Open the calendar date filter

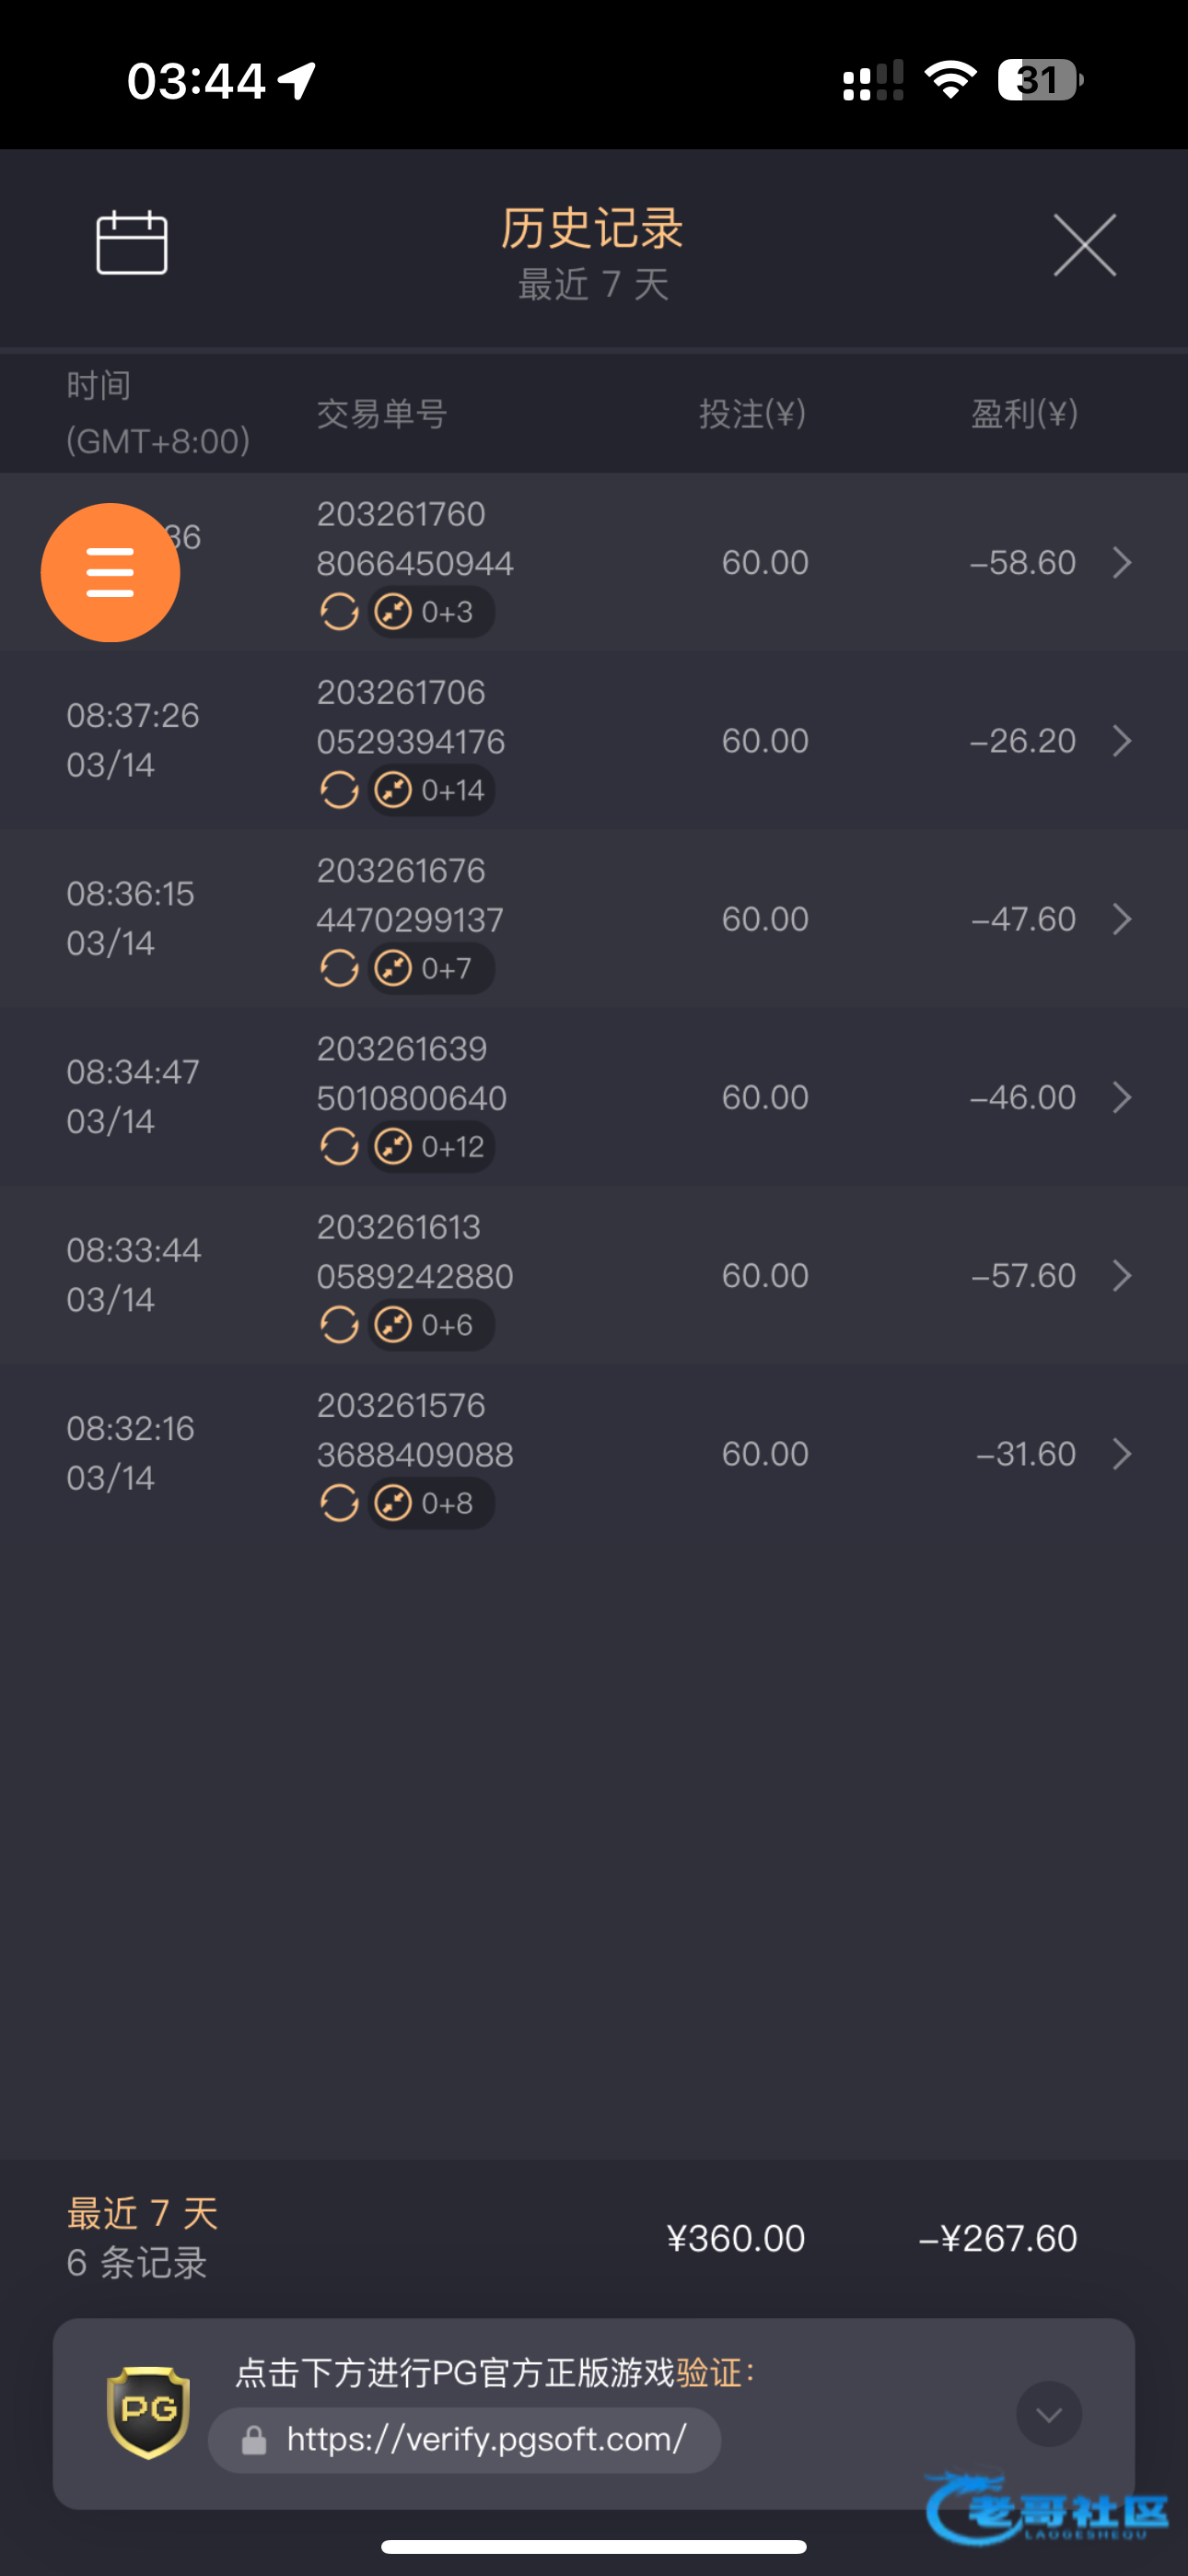click(x=131, y=242)
